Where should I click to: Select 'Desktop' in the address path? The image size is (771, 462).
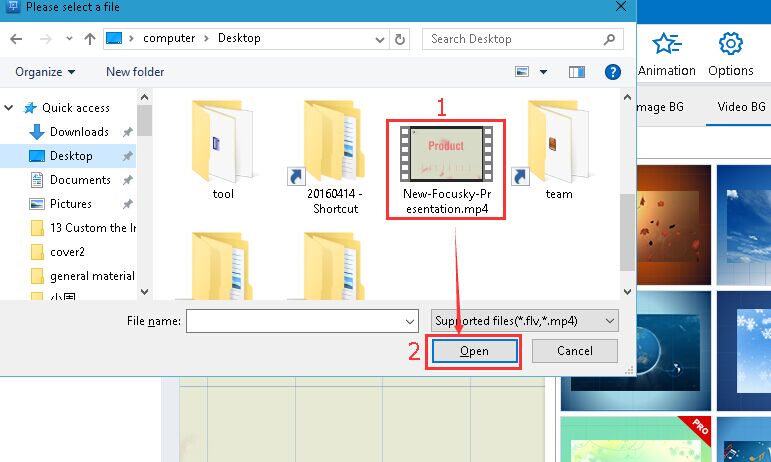pos(239,38)
